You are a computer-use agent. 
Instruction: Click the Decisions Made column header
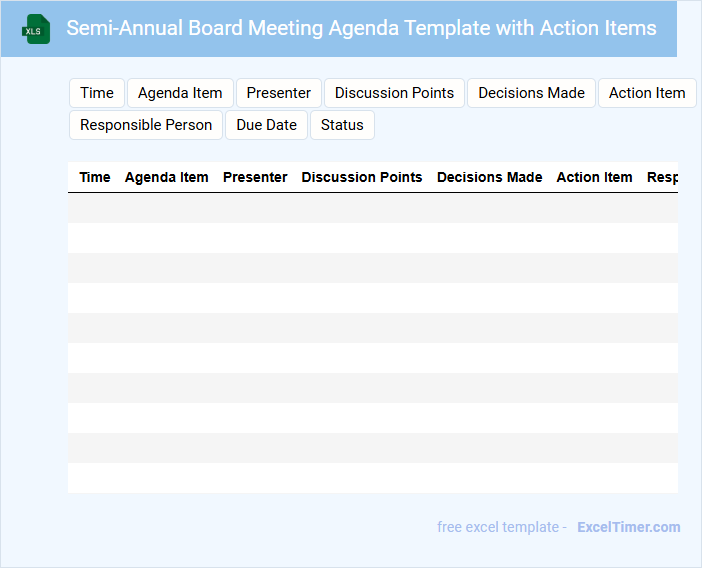490,177
